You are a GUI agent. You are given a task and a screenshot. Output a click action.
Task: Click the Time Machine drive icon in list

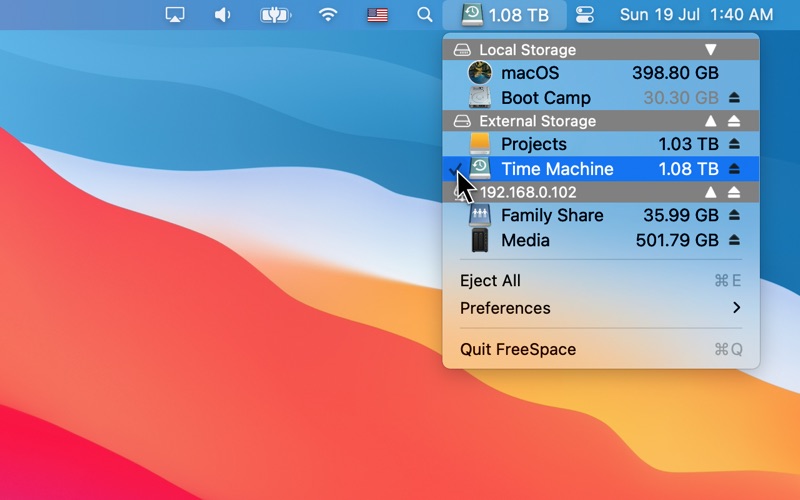[480, 168]
